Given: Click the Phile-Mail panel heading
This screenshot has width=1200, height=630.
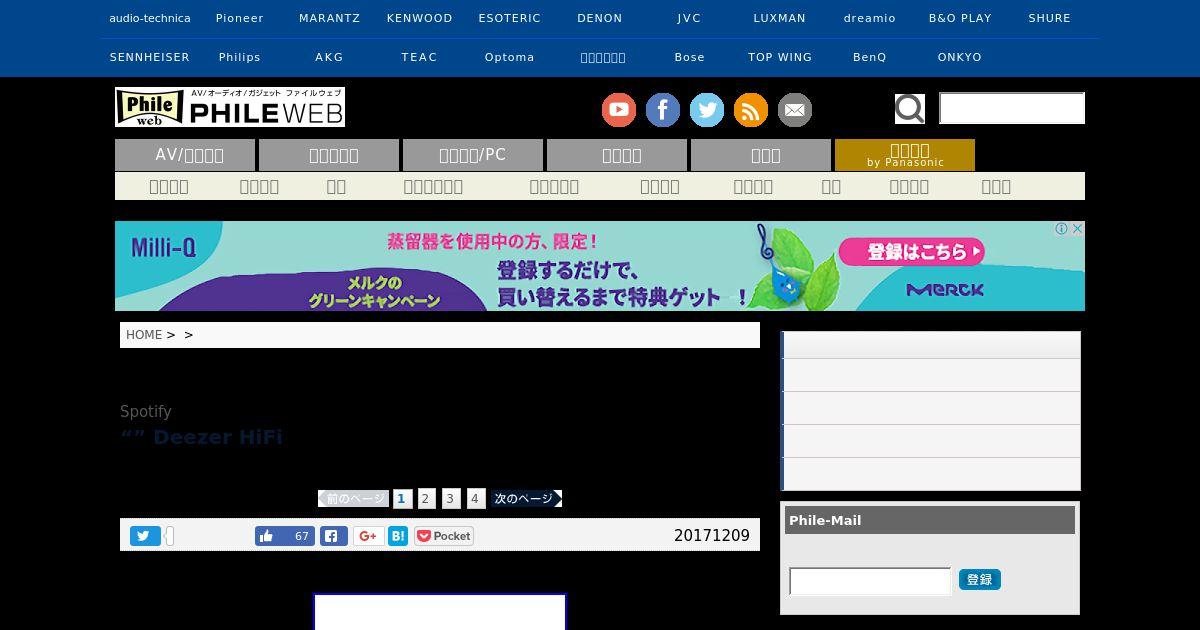Looking at the screenshot, I should pos(930,520).
